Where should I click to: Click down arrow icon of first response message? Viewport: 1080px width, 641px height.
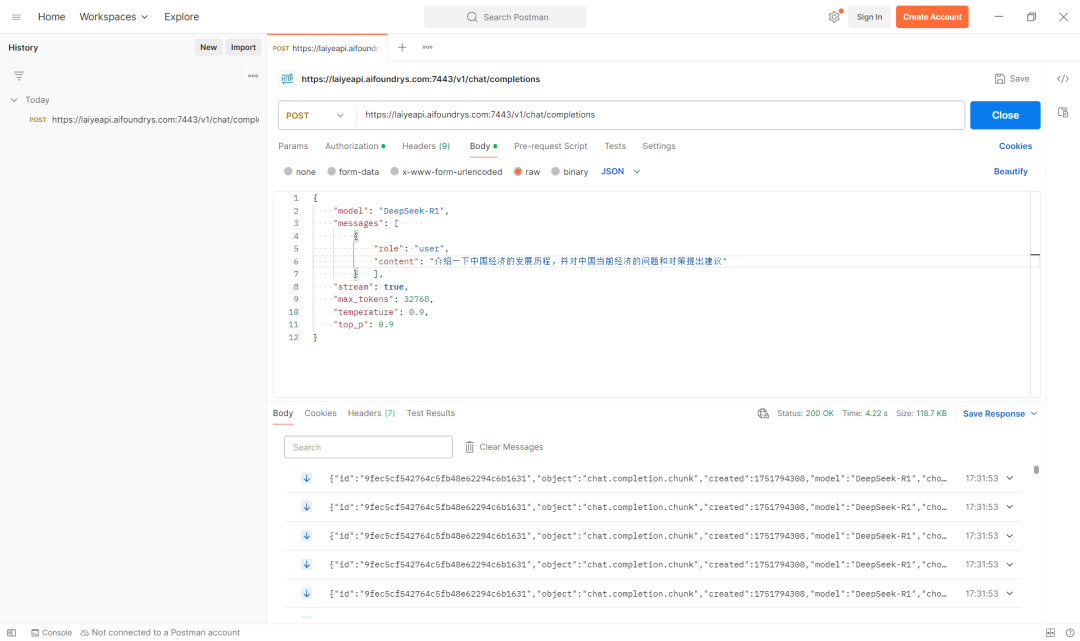[x=307, y=479]
